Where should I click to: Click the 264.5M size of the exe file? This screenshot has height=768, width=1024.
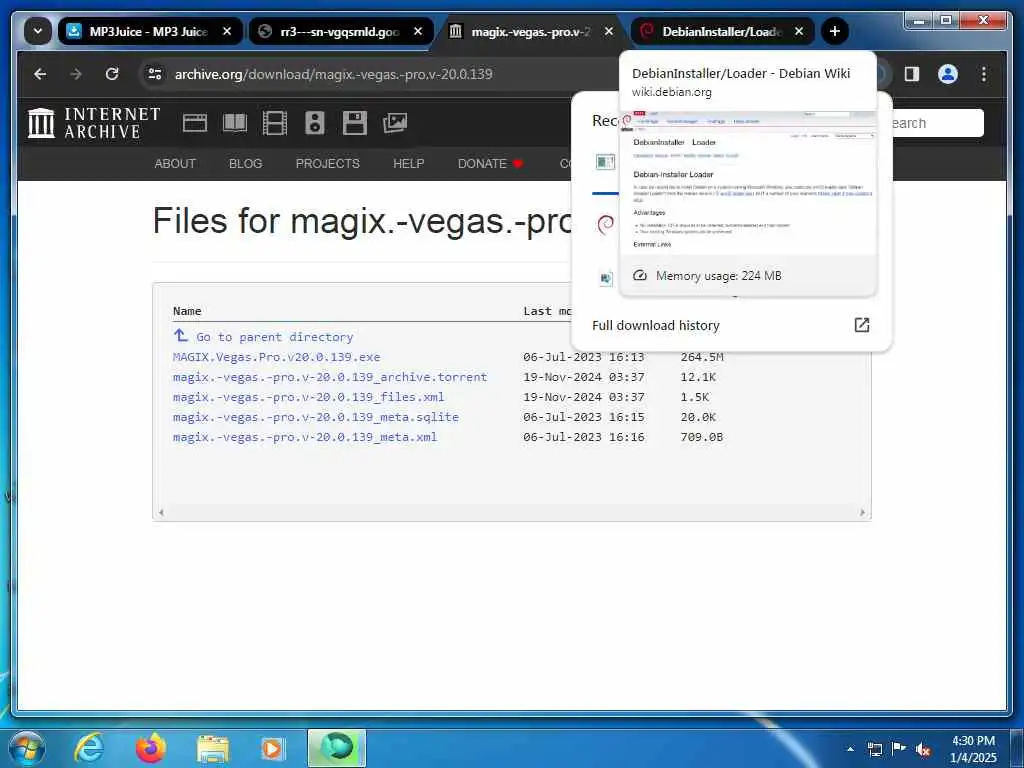point(702,357)
